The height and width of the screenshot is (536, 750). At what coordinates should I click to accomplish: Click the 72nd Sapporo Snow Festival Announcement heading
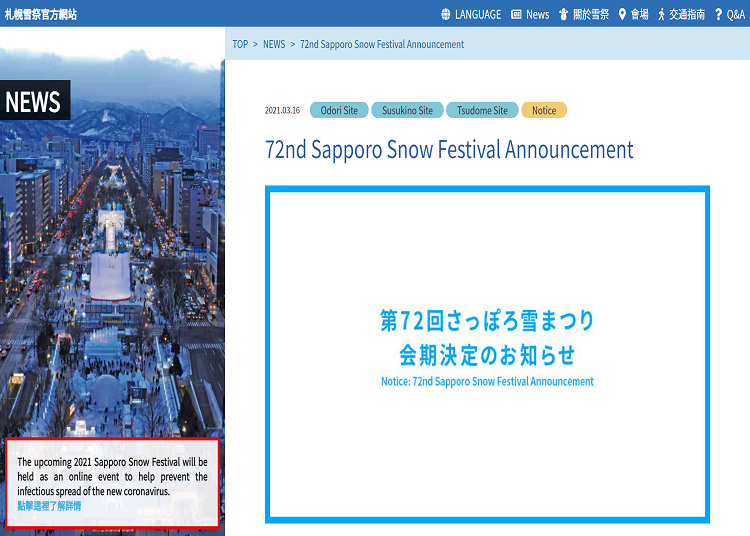point(449,149)
